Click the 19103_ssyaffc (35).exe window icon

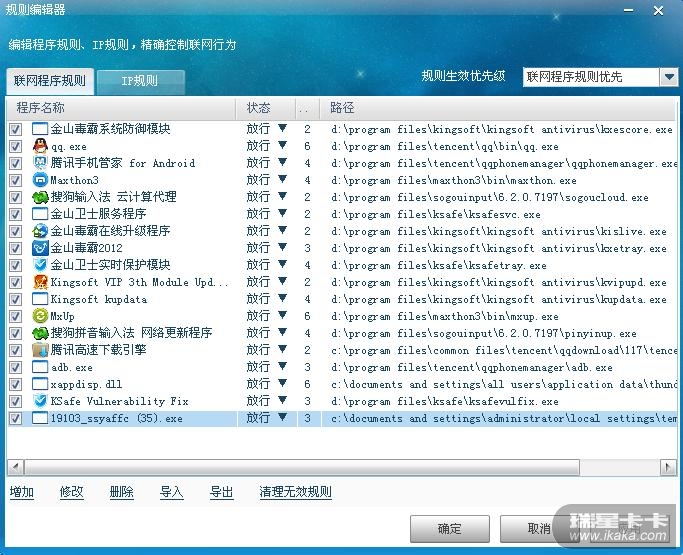pos(40,418)
